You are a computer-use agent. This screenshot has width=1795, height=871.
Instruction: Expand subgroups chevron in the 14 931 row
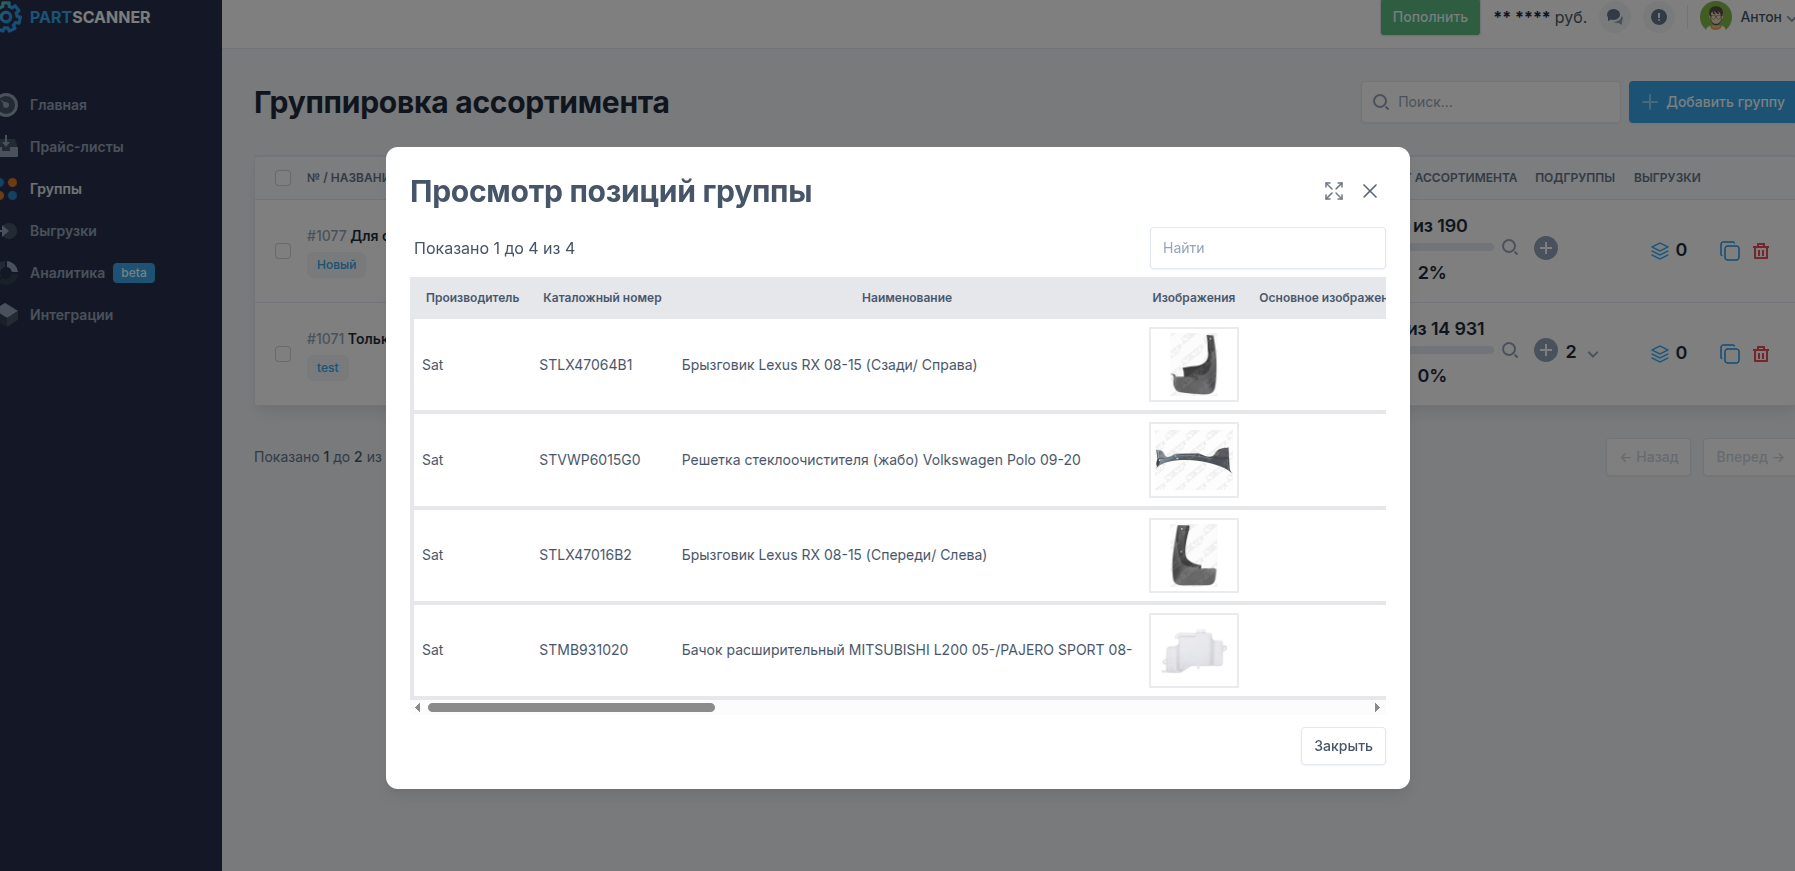pos(1593,354)
